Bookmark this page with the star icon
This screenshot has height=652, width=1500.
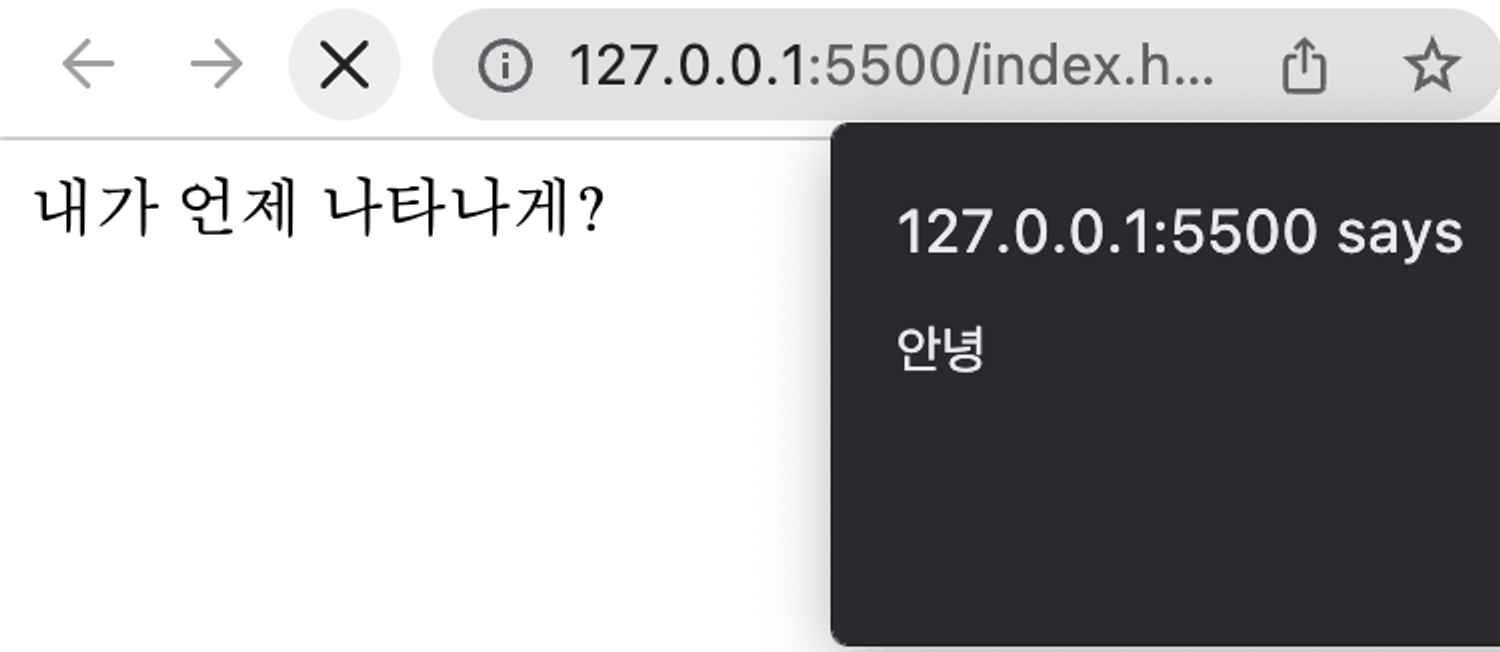[x=1432, y=66]
